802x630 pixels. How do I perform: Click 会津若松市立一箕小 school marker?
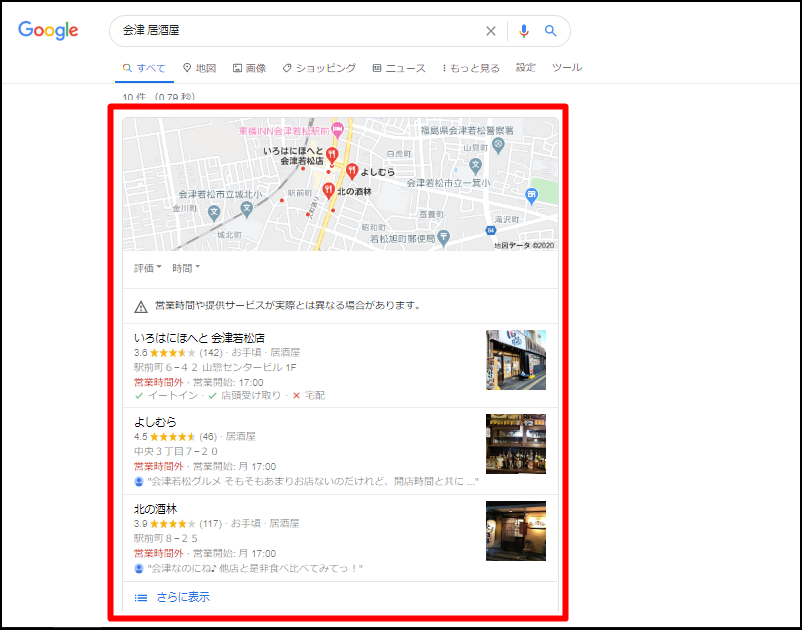click(x=476, y=166)
